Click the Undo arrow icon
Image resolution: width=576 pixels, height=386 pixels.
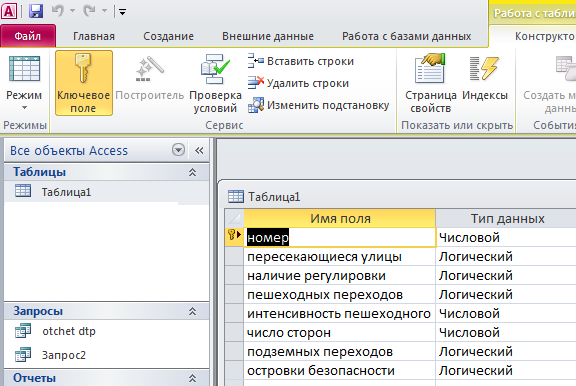coord(58,11)
